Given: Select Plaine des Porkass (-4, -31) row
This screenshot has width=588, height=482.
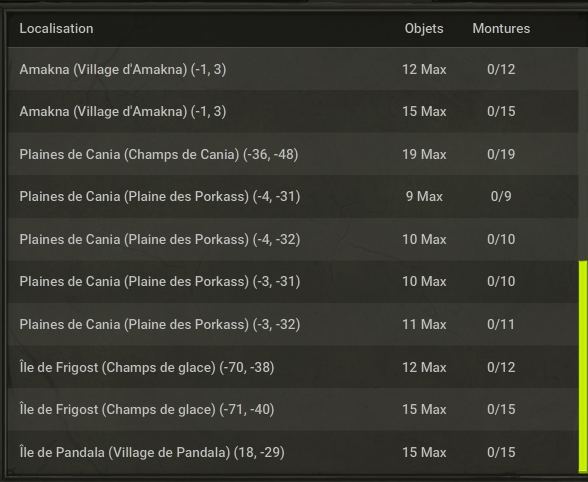Looking at the screenshot, I should 292,197.
